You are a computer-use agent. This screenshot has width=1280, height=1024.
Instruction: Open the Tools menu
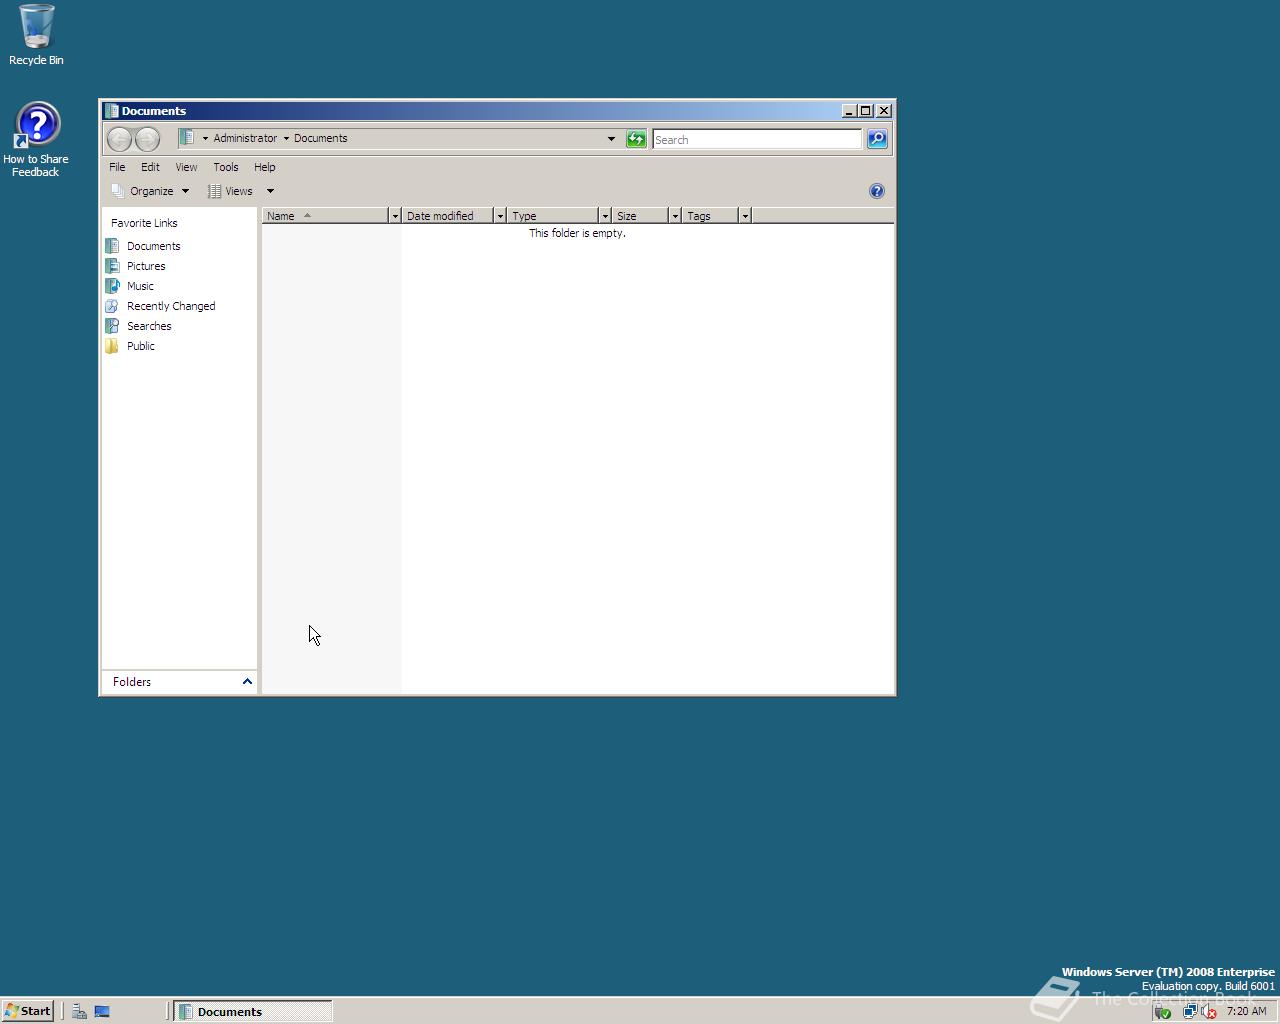coord(226,167)
